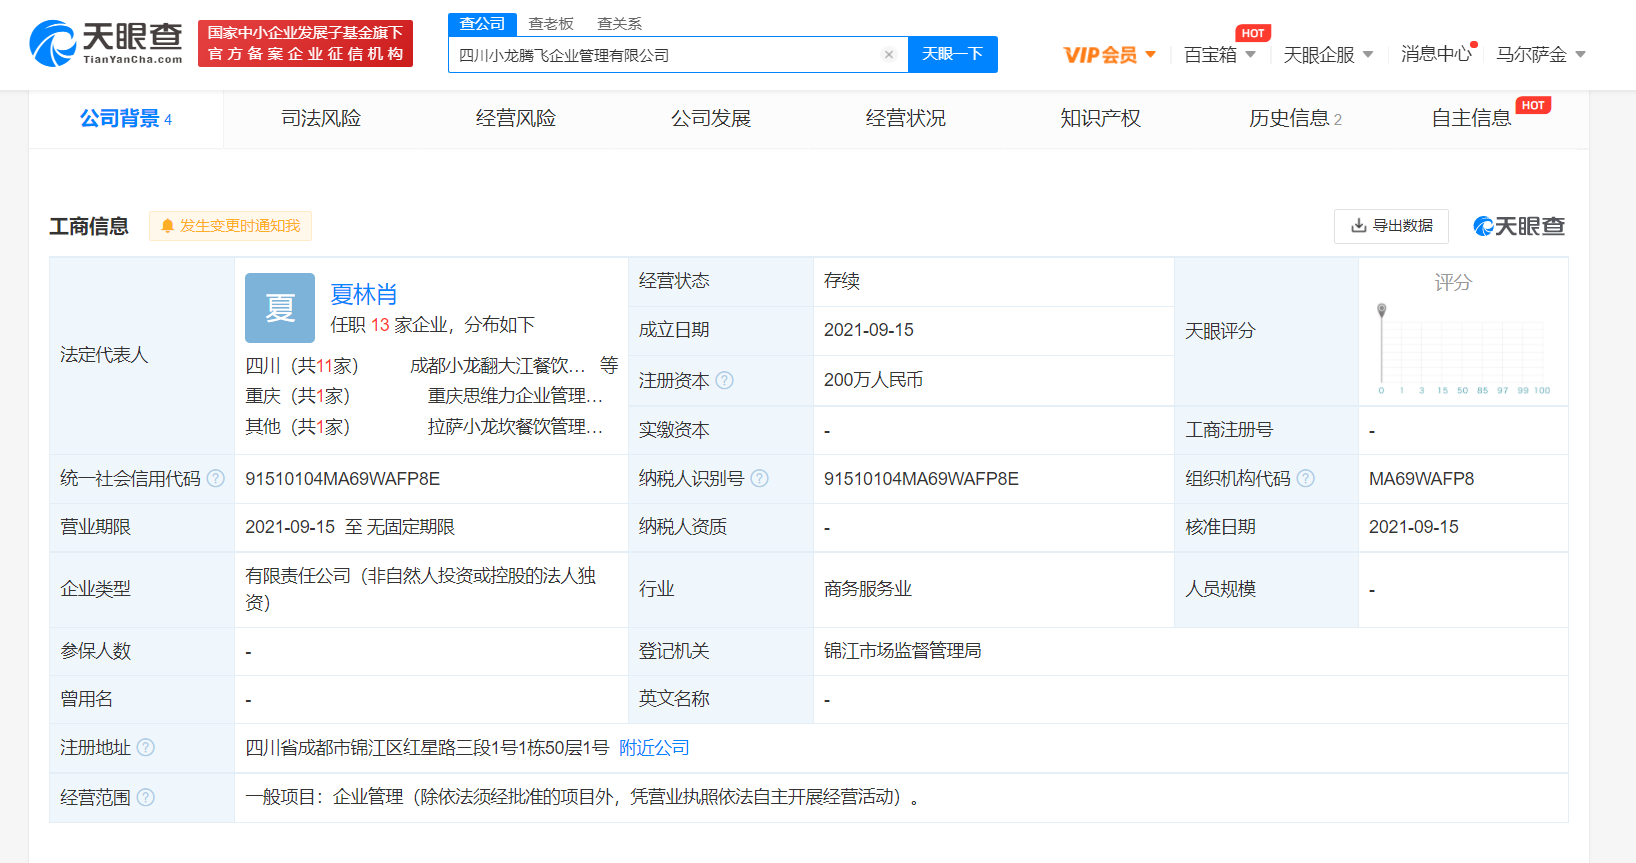The height and width of the screenshot is (863, 1636).
Task: Click the 重庆 (共1家) region entry
Action: (298, 396)
